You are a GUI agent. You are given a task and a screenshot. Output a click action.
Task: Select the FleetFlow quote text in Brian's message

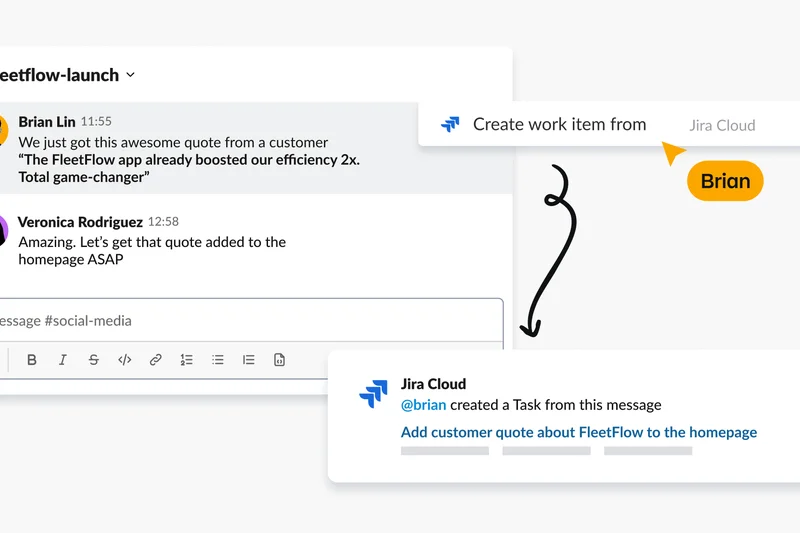tap(189, 168)
